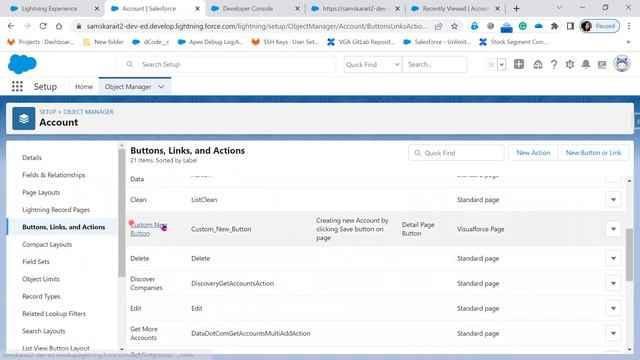This screenshot has width=640, height=360.
Task: Open Lightning Record Pages in sidebar
Action: pos(56,209)
